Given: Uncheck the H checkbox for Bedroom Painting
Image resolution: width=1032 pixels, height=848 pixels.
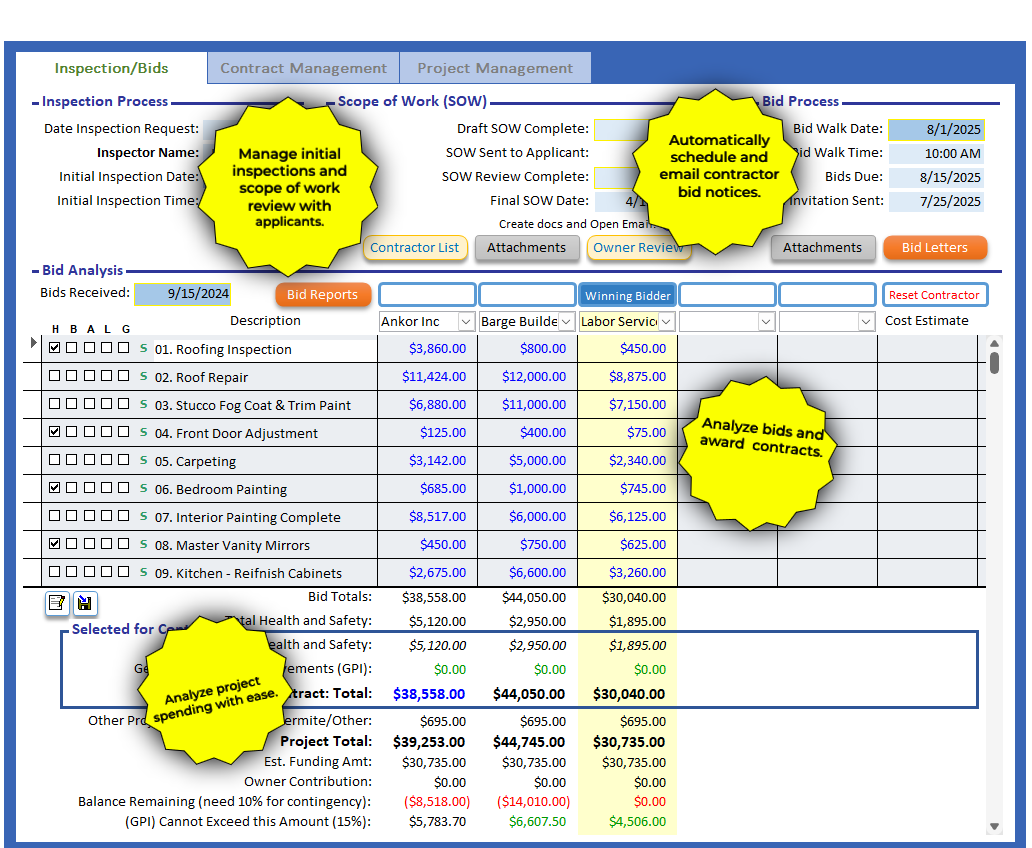Looking at the screenshot, I should [55, 487].
